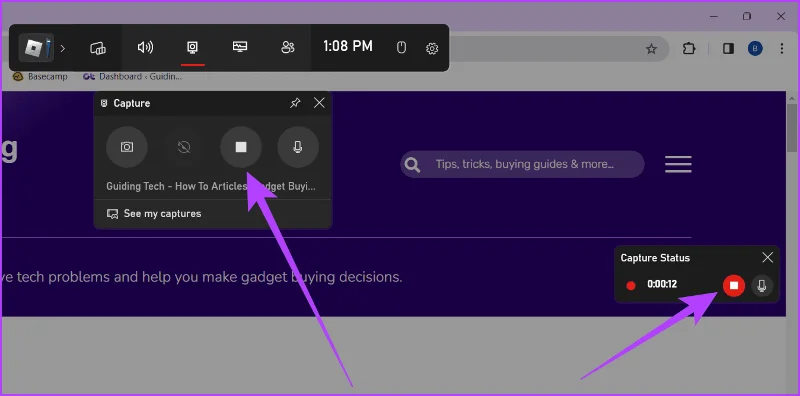Click the search magnifier icon
Image resolution: width=800 pixels, height=396 pixels.
coord(412,164)
